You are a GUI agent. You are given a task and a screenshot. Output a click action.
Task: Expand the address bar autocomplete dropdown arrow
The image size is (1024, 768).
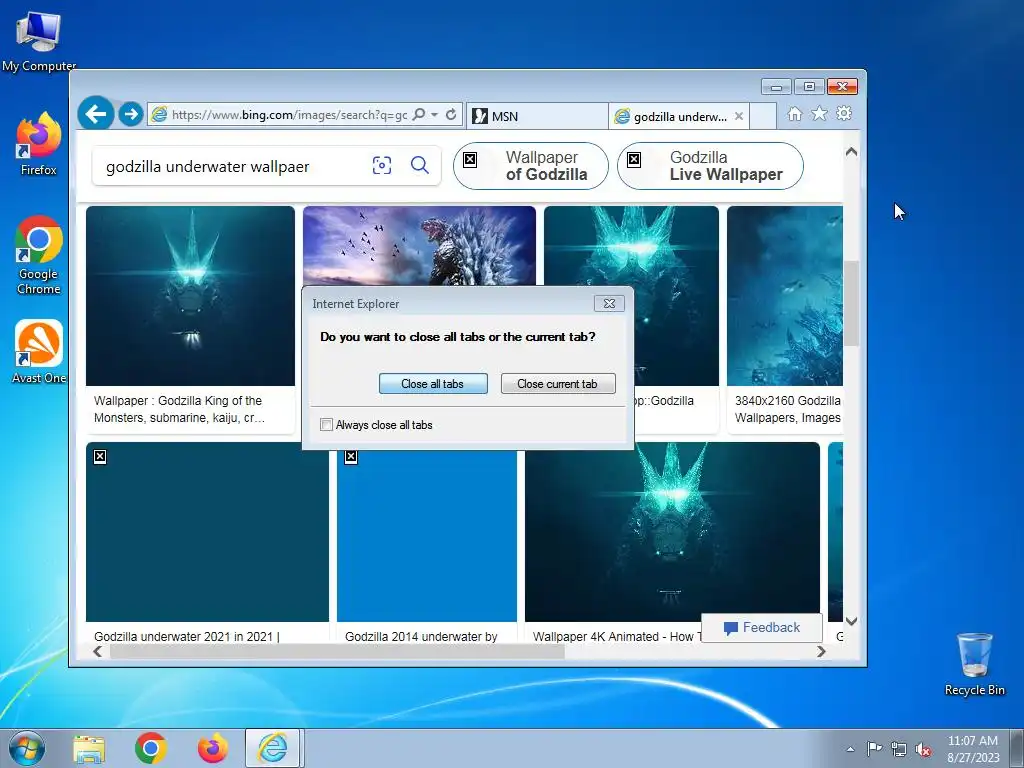click(434, 114)
